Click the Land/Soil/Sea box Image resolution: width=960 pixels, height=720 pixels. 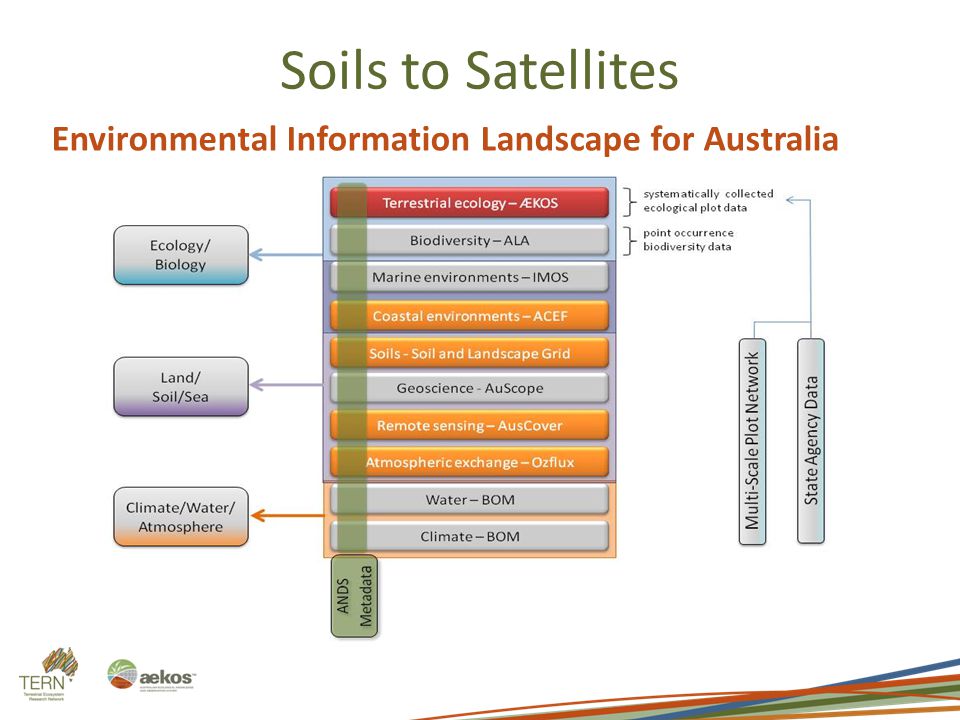181,386
